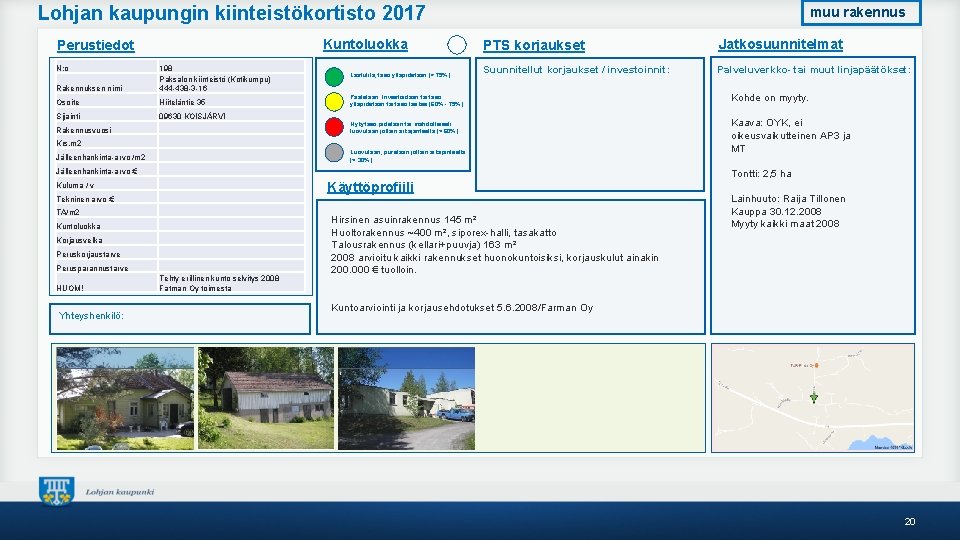Click the line Talousrakennus (kellari+puuvja) 163 m²
Image resolution: width=960 pixels, height=540 pixels.
(x=424, y=245)
